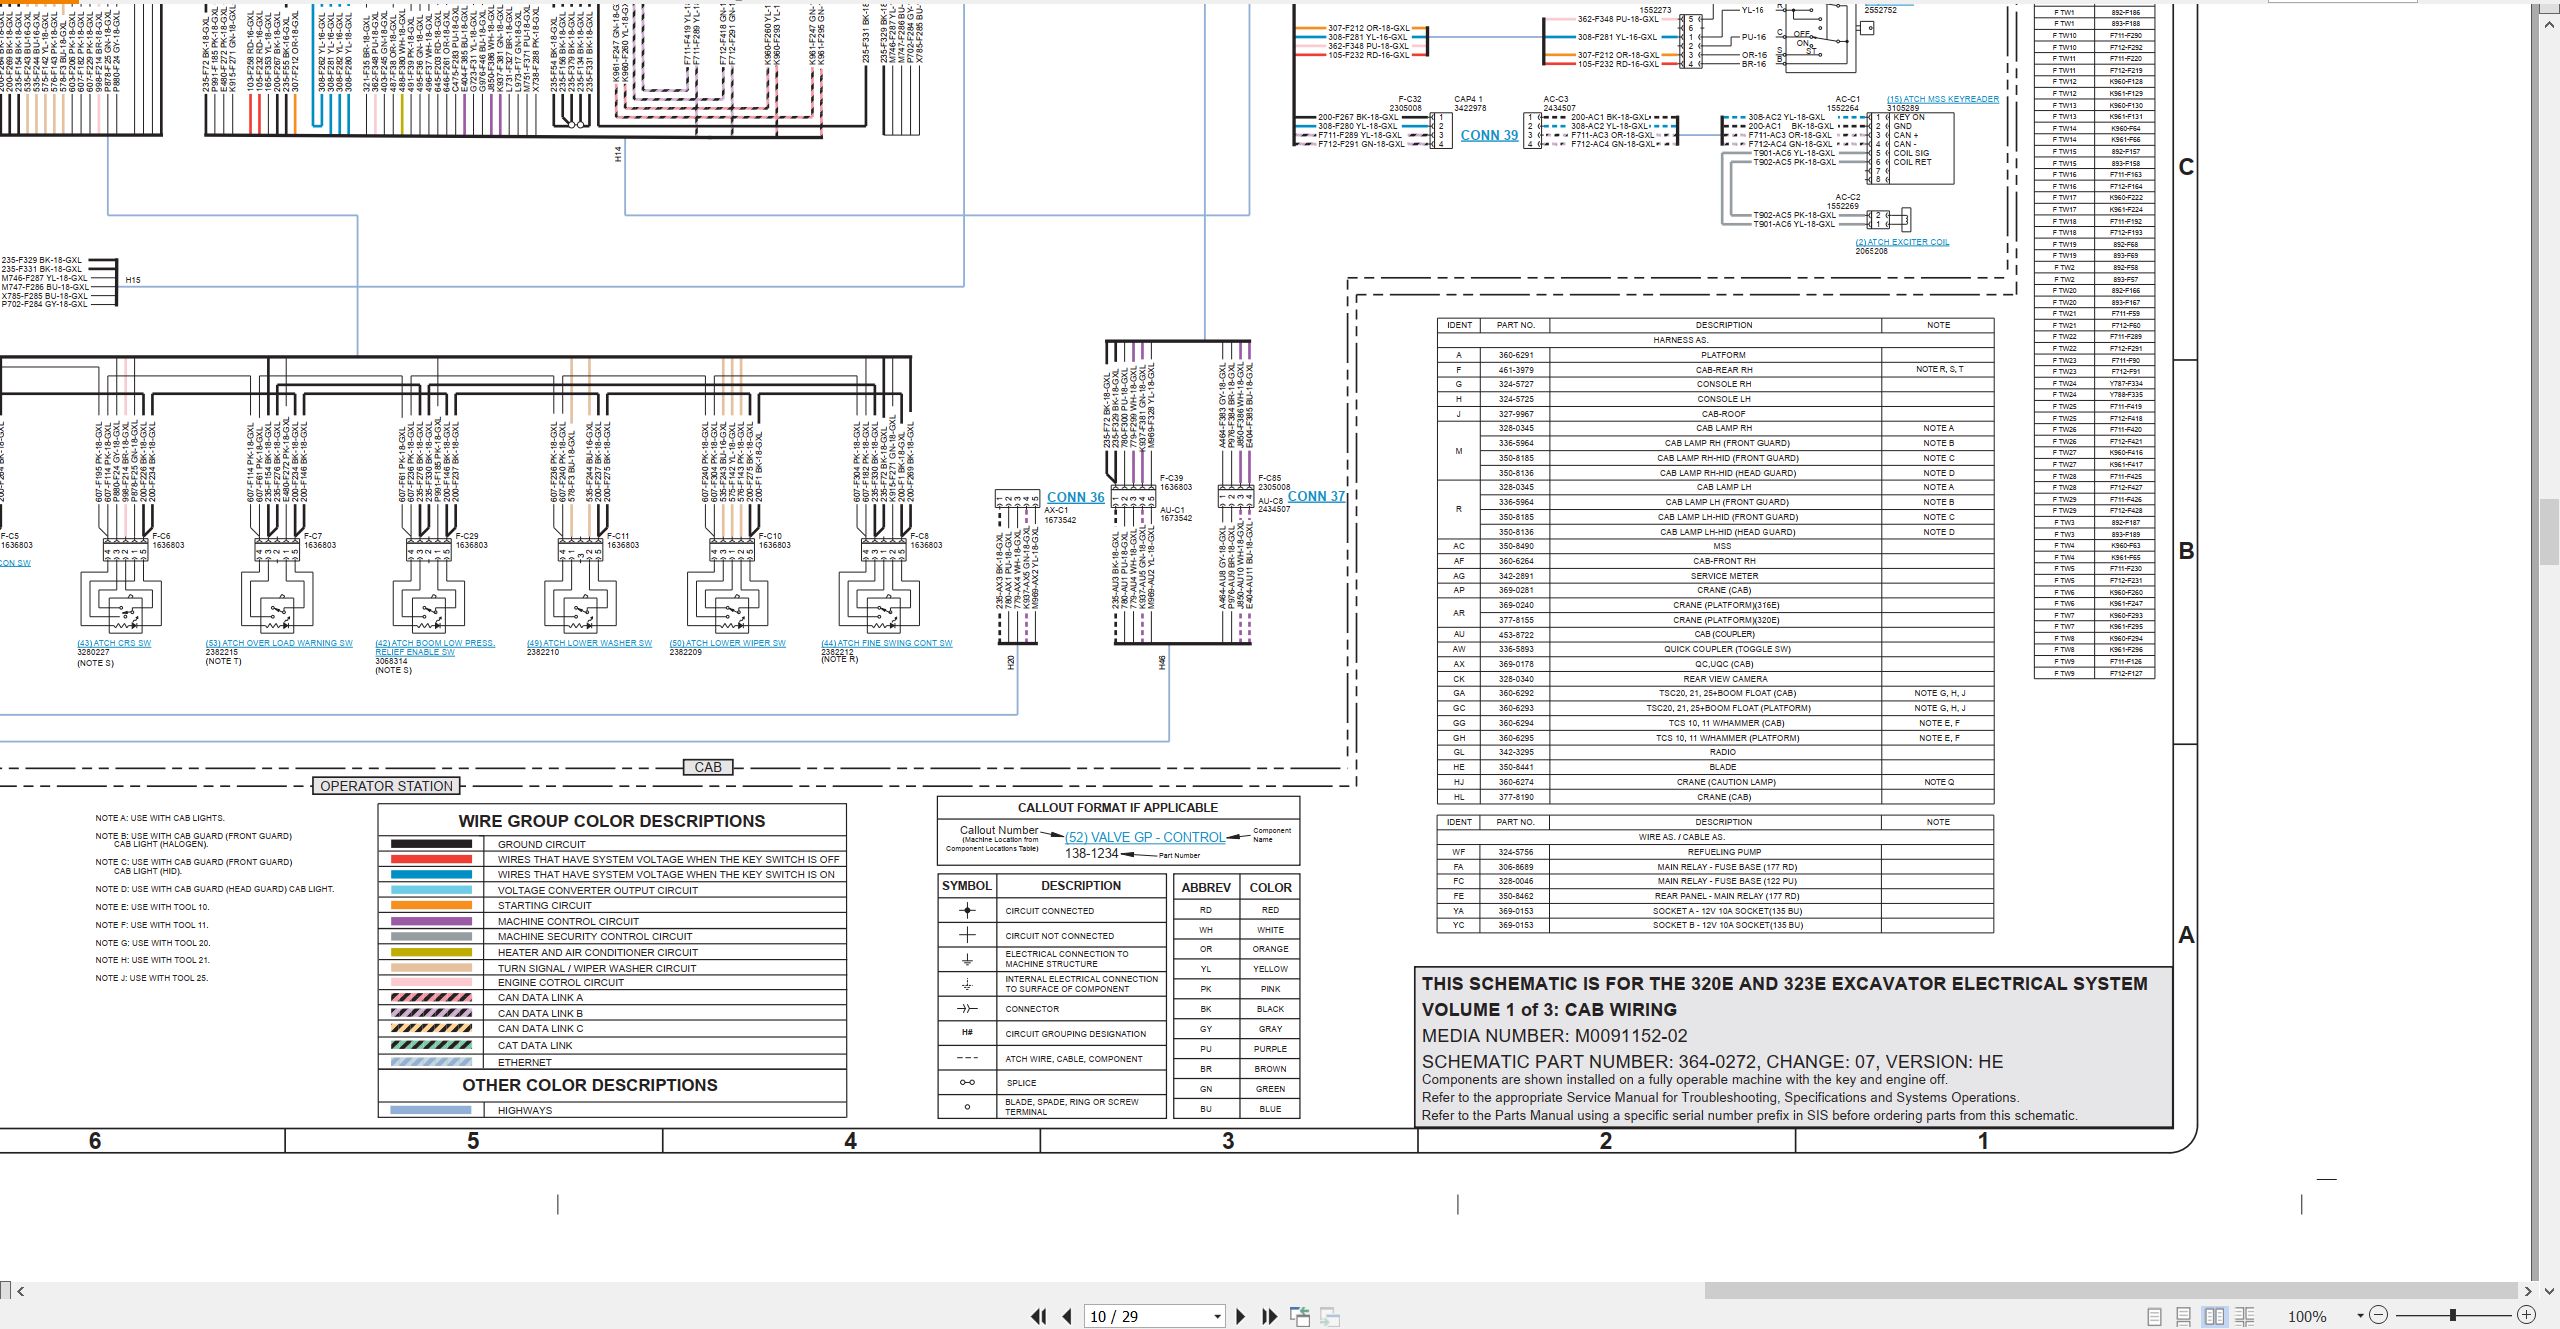Click the SERVICE METER table row

click(x=1715, y=576)
